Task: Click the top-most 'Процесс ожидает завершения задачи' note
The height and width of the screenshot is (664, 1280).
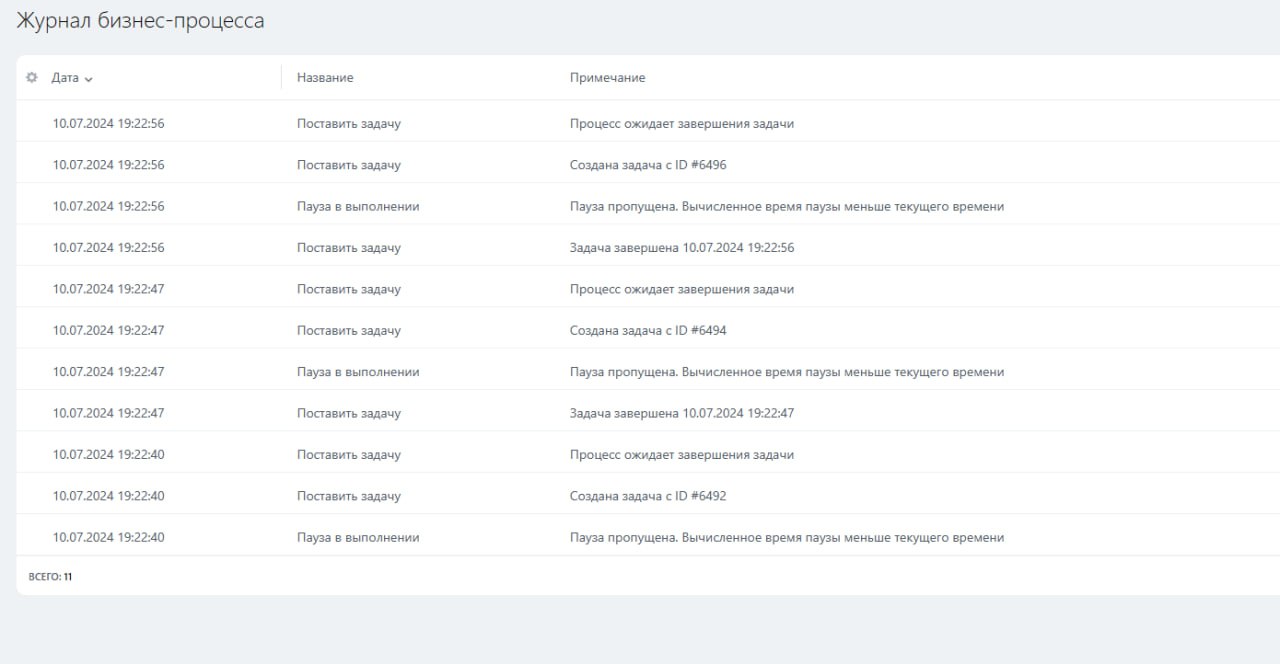Action: pos(682,124)
